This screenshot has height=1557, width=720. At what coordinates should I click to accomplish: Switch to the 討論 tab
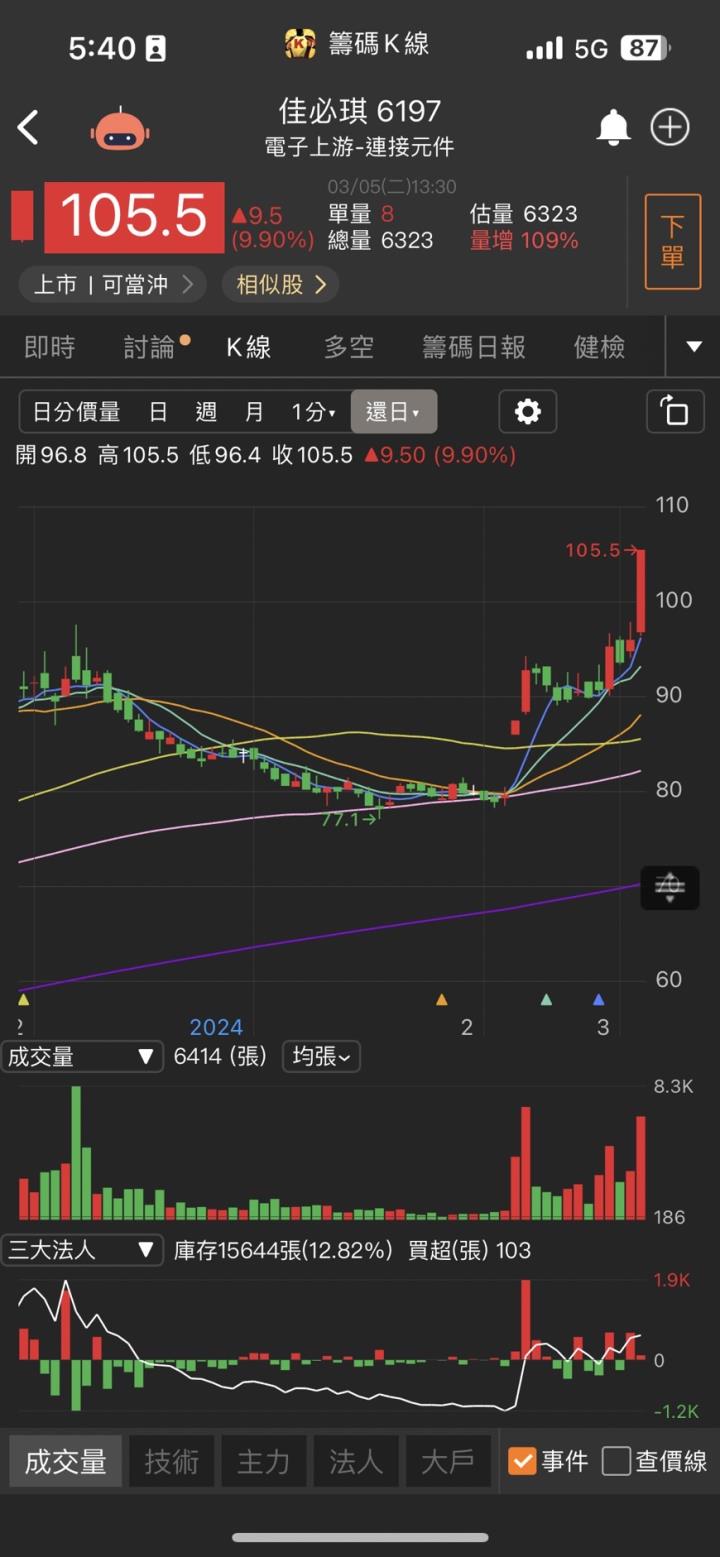point(150,347)
